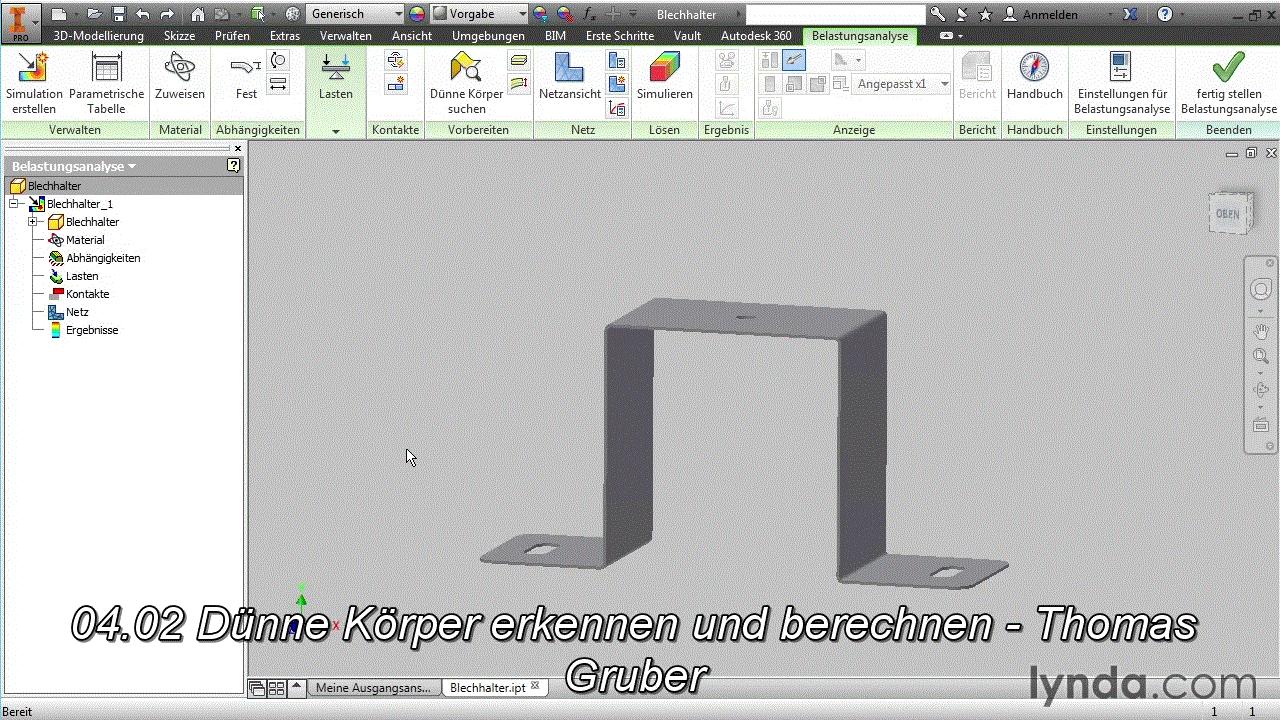Open the Lasten loads tool
Viewport: 1280px width, 720px height.
tap(336, 77)
